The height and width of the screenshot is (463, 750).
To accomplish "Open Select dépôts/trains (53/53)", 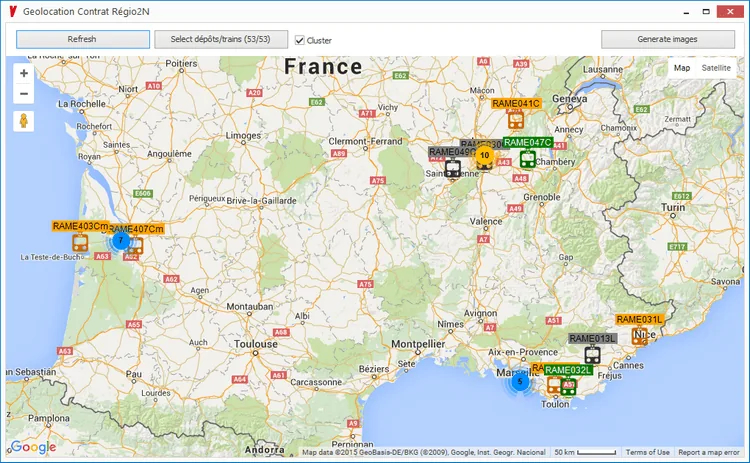I will click(x=221, y=39).
